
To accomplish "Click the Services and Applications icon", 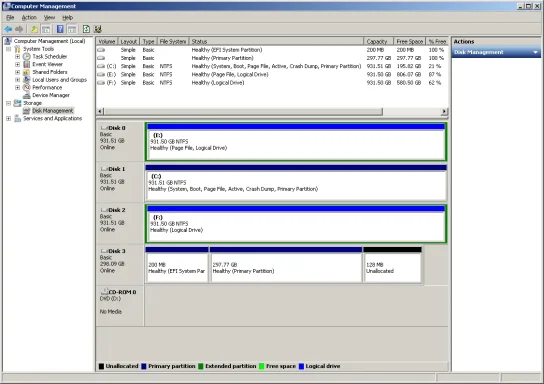I will 17,119.
